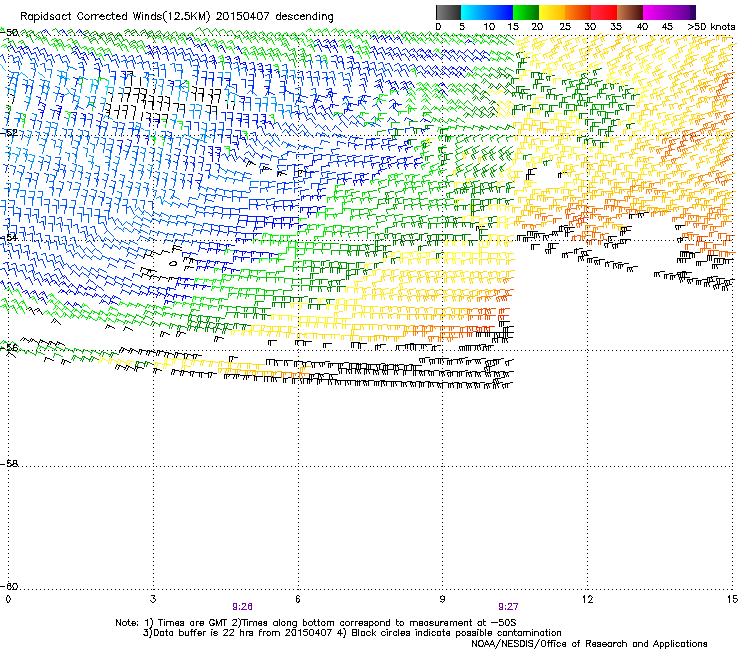This screenshot has width=740, height=650.
Task: Click the red 30-35 knots legend segment
Action: coord(604,12)
